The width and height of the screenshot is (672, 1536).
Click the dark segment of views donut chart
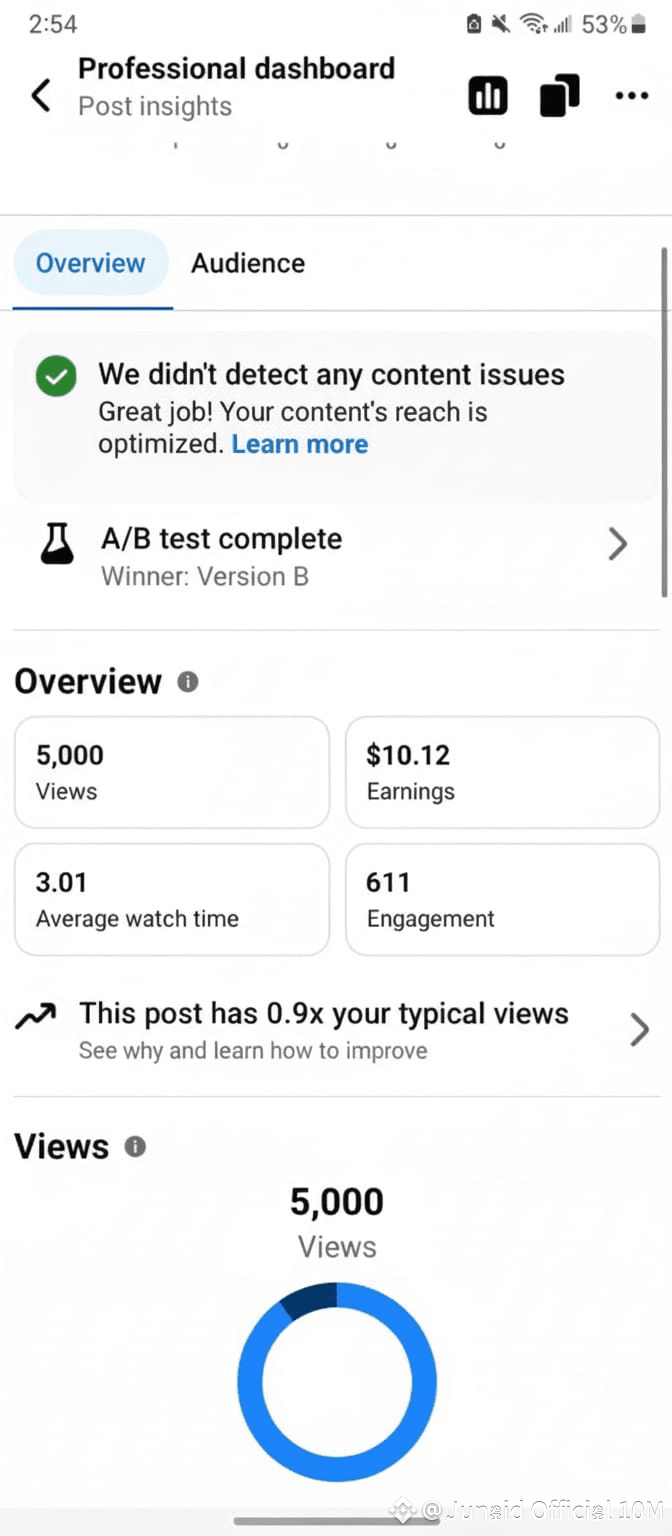coord(308,1299)
